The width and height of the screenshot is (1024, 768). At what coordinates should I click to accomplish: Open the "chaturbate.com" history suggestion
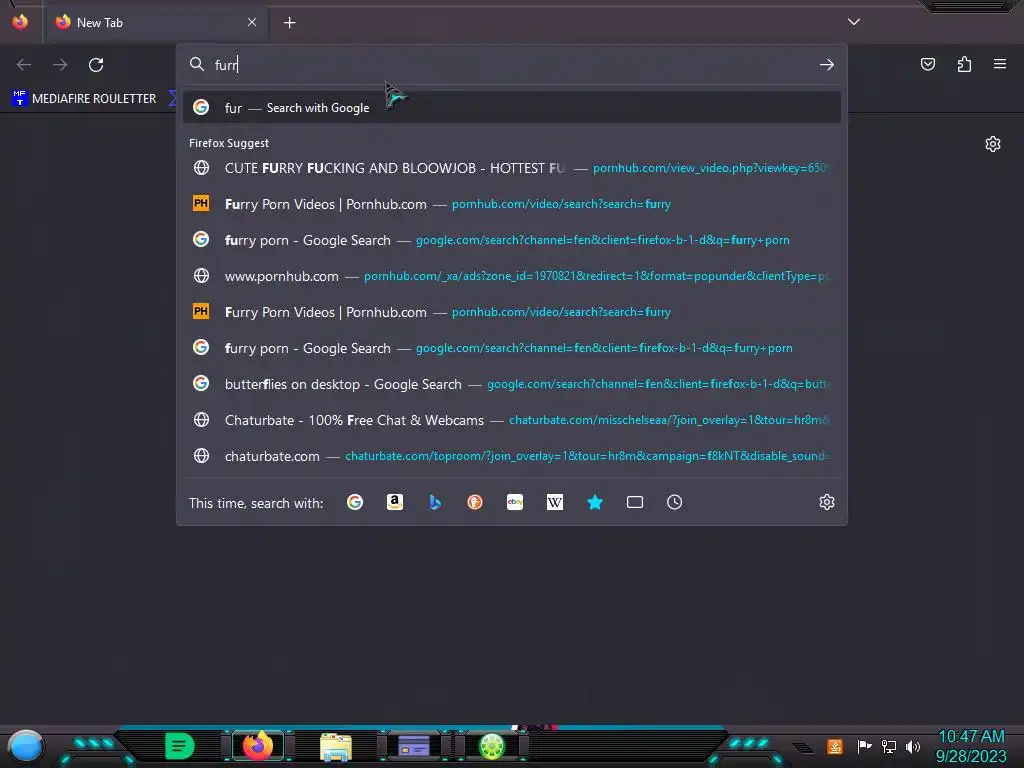pyautogui.click(x=512, y=456)
